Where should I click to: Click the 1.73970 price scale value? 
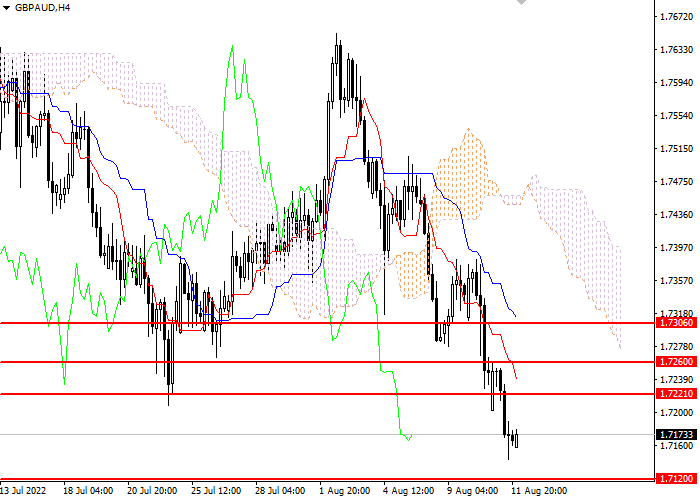tap(677, 247)
